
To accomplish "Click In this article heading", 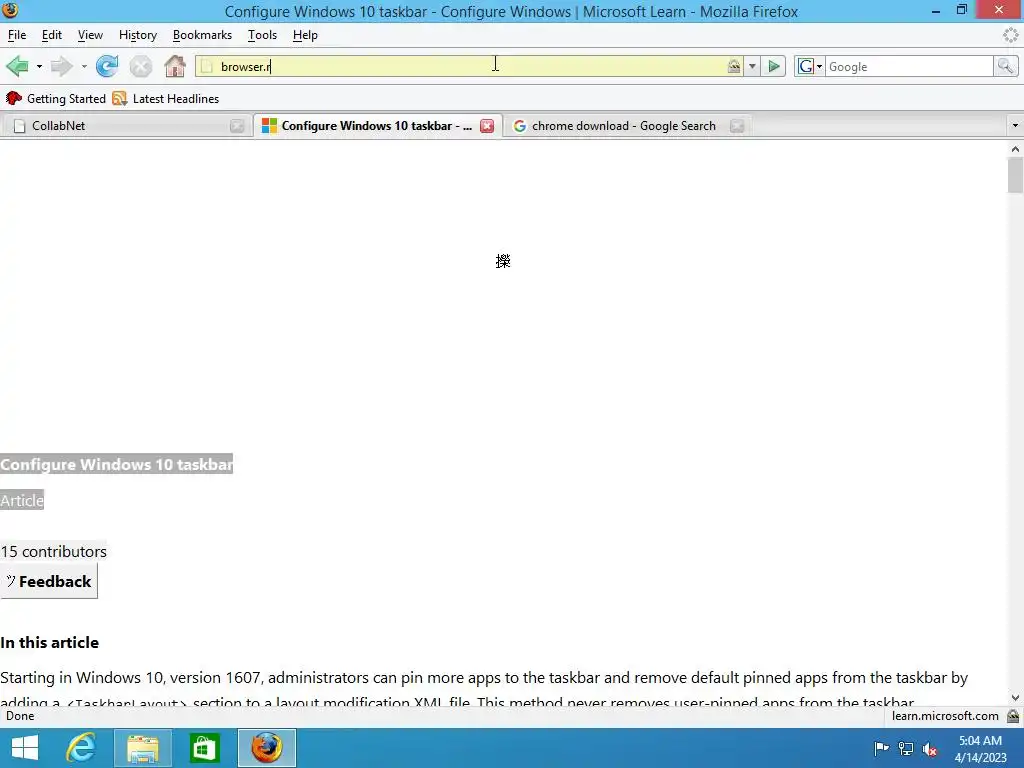I will pos(50,643).
